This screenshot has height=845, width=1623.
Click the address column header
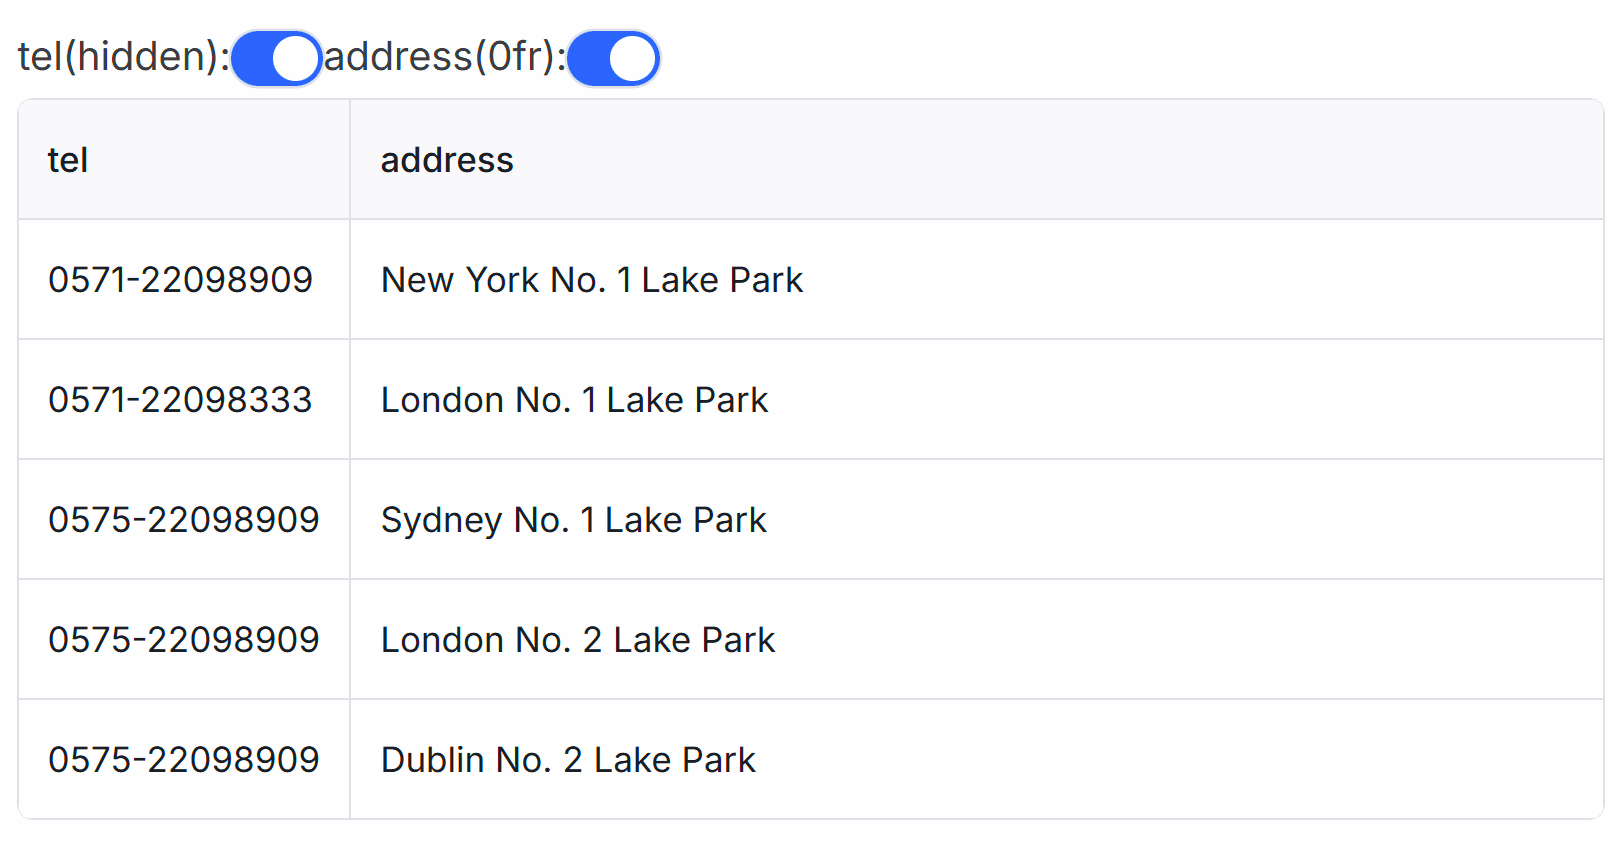447,160
